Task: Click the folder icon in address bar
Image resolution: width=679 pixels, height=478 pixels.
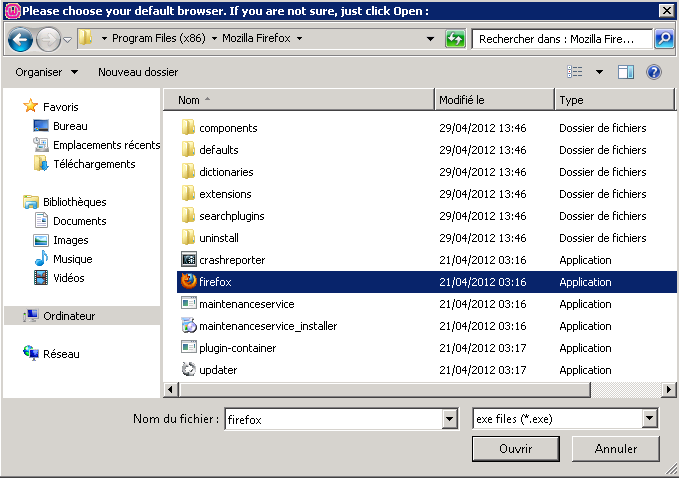Action: click(85, 38)
